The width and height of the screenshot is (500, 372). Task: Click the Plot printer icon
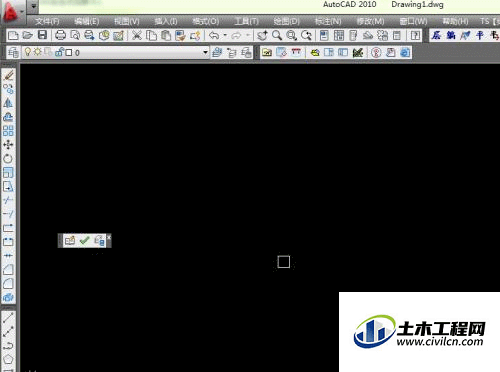coord(60,35)
